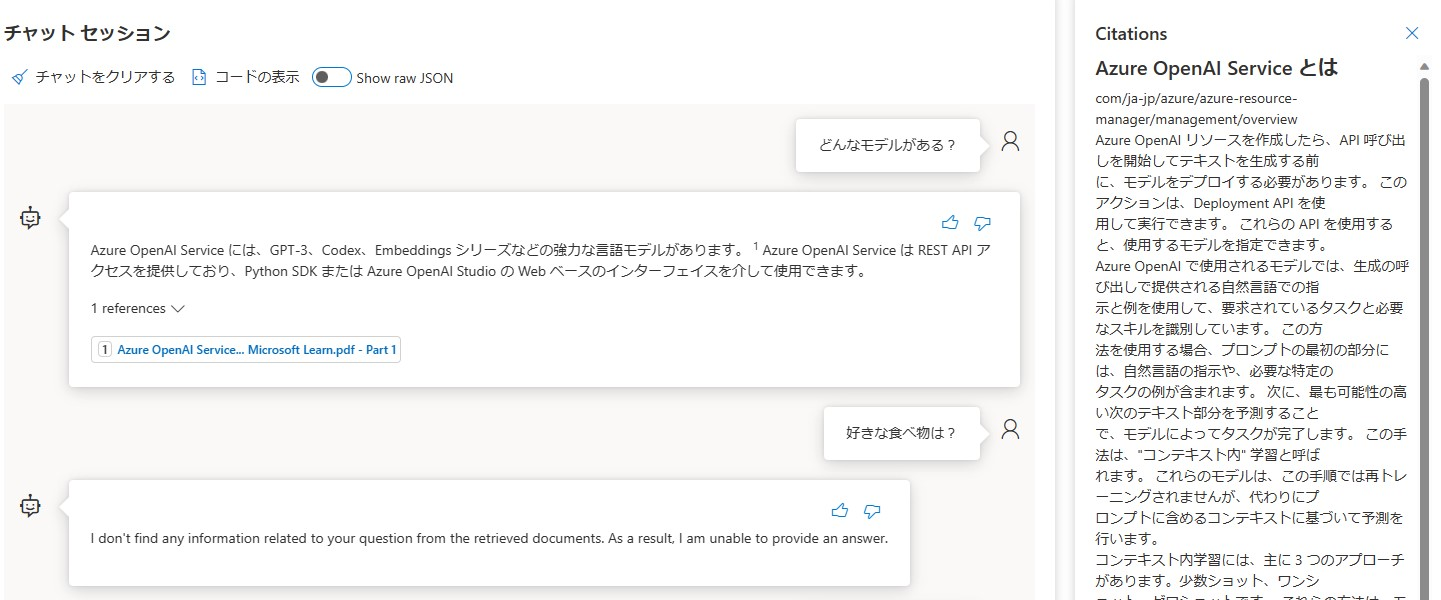The height and width of the screenshot is (600, 1441).
Task: Click bot avatar next to second answer
Action: click(30, 506)
